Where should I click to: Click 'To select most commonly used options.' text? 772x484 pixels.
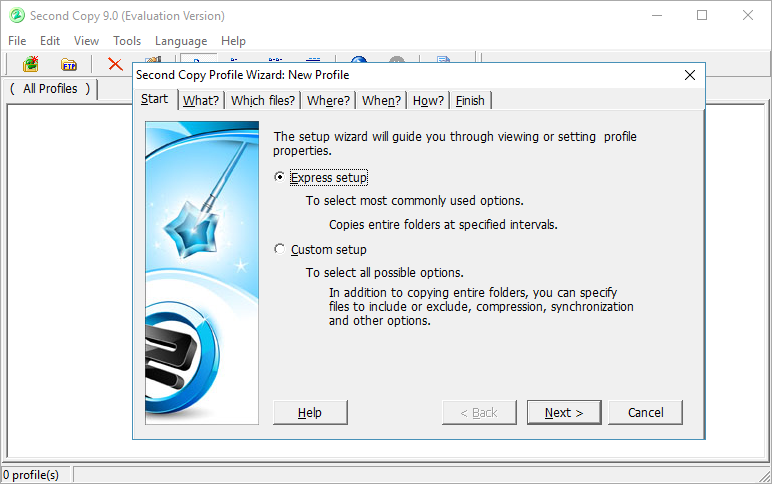point(415,200)
